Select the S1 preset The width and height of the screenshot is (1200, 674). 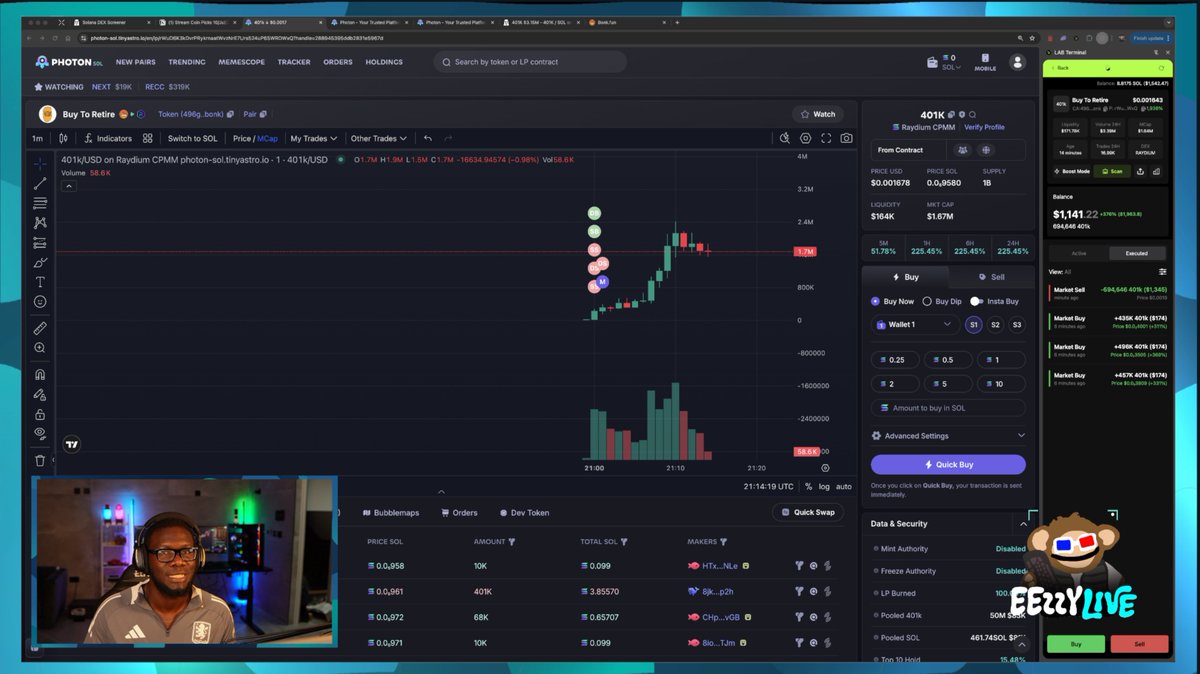974,324
